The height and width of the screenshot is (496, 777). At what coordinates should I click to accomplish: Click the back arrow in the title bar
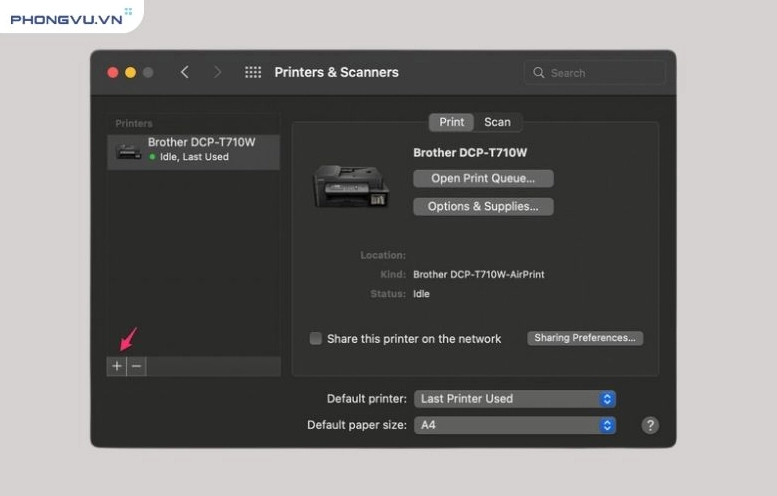185,73
